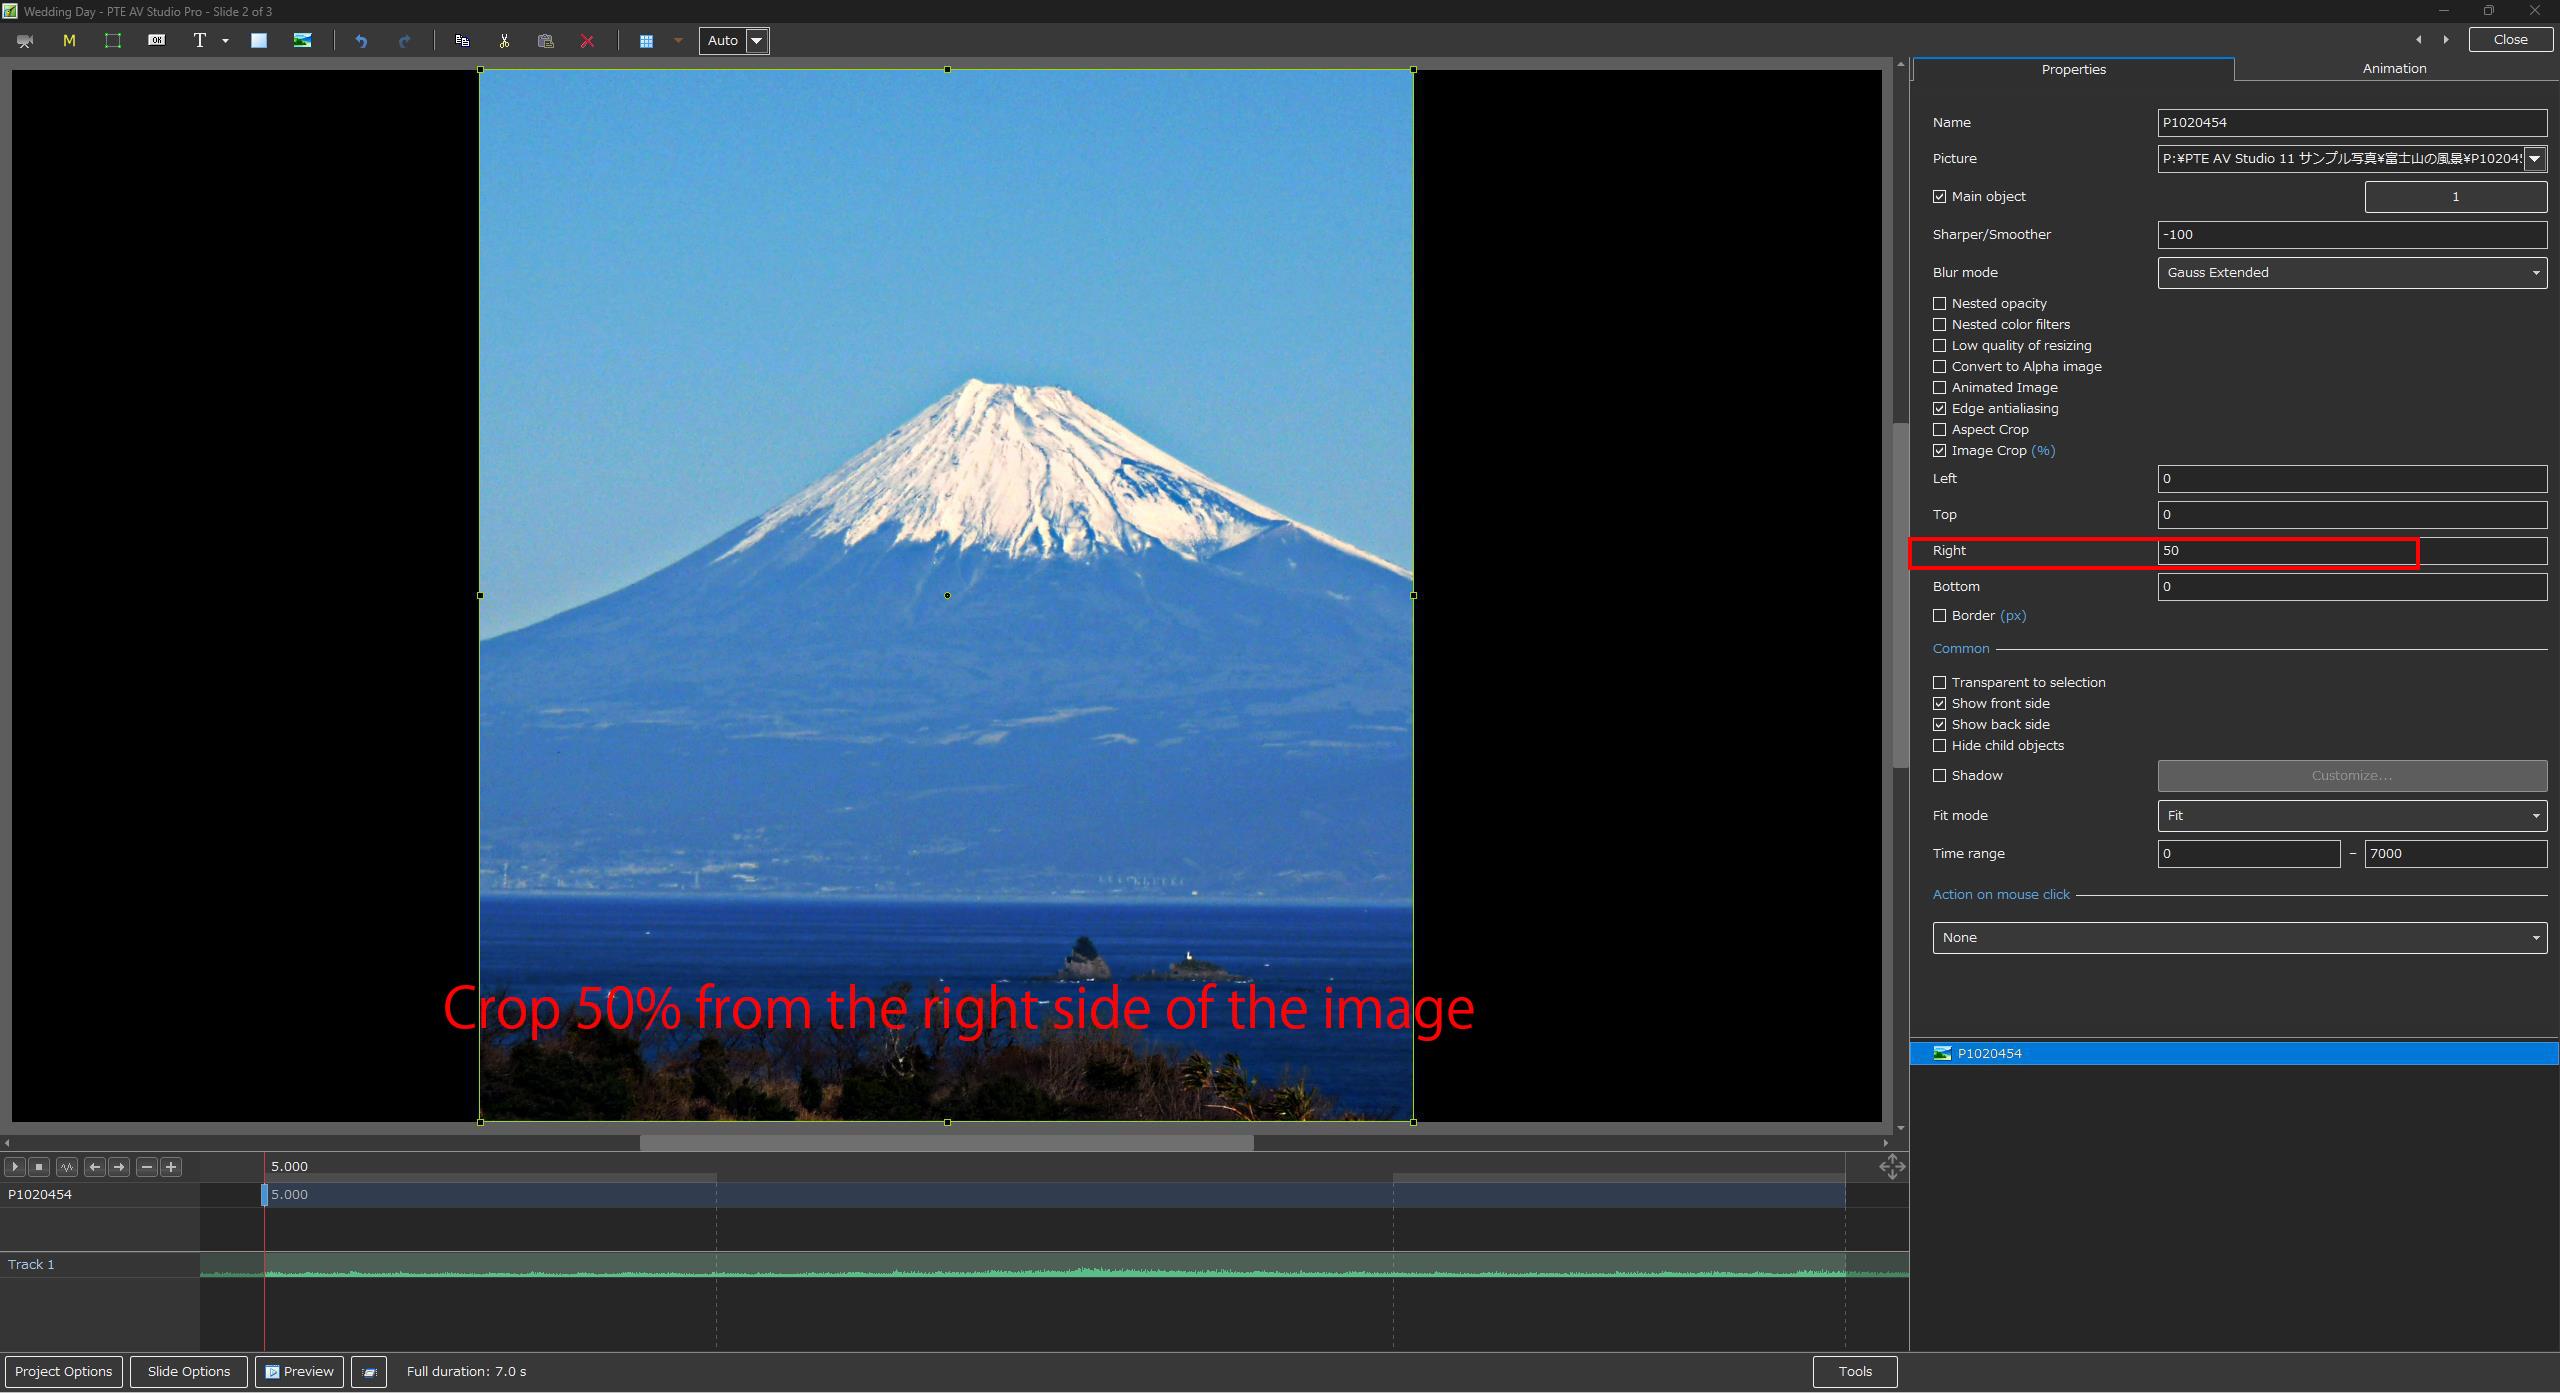This screenshot has width=2560, height=1393.
Task: Add a rectangle object from toolbar
Action: click(x=259, y=41)
